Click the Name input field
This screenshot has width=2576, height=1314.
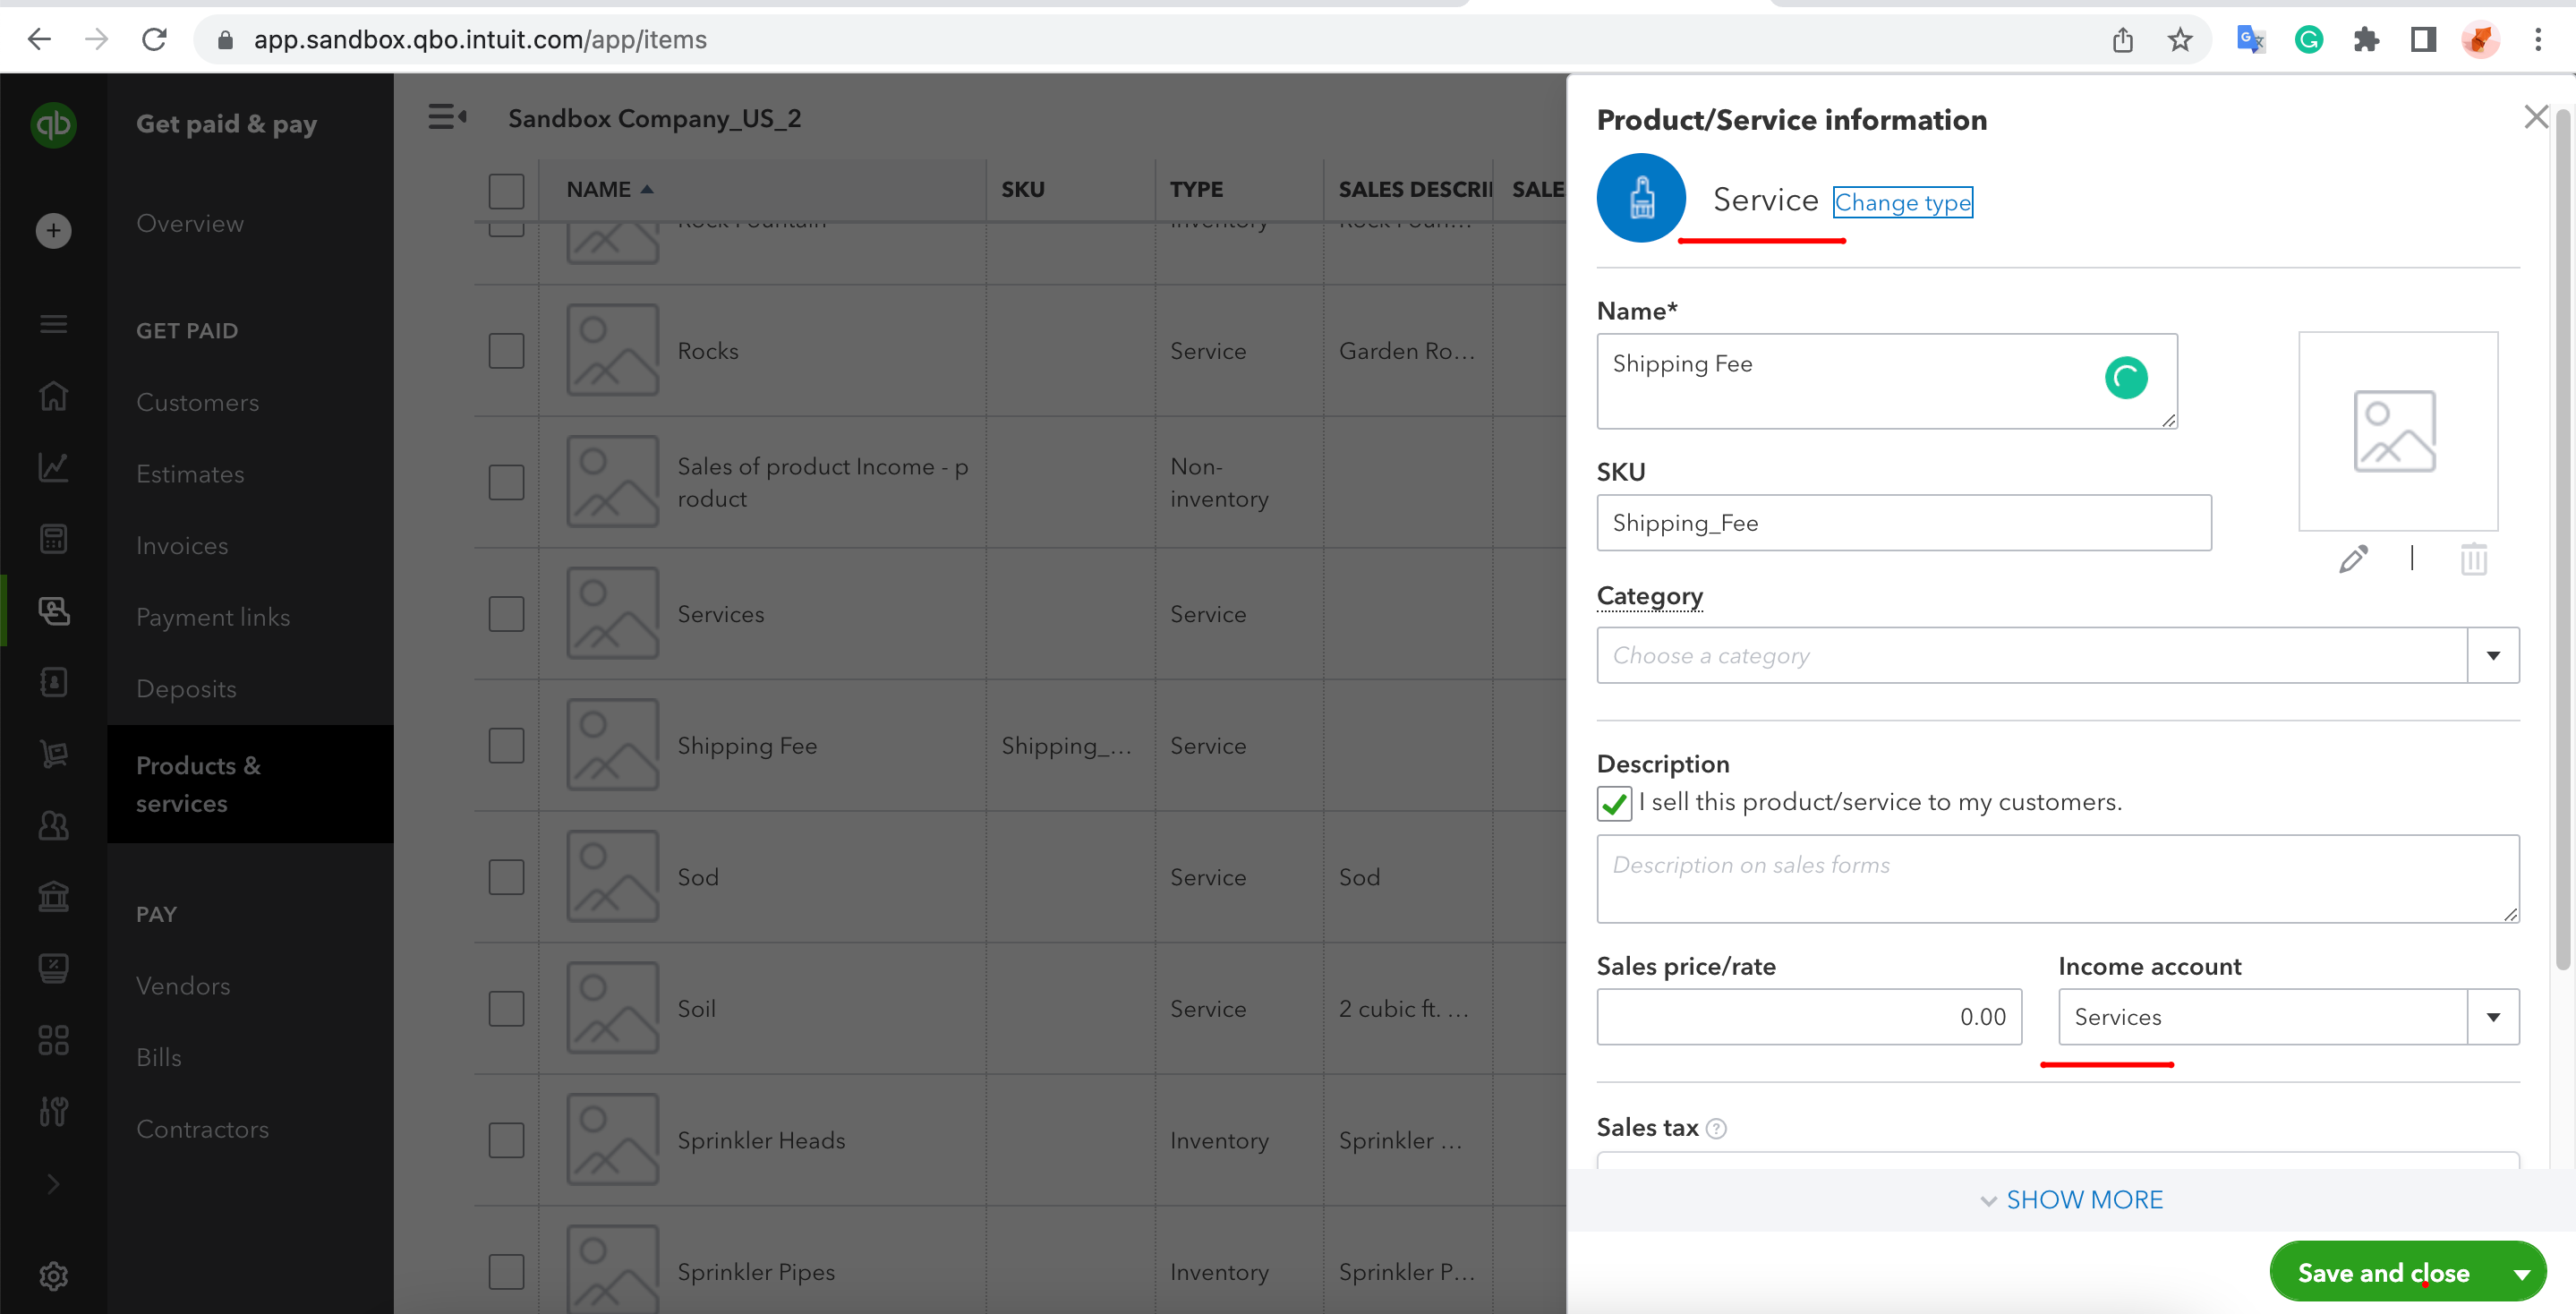(1887, 381)
